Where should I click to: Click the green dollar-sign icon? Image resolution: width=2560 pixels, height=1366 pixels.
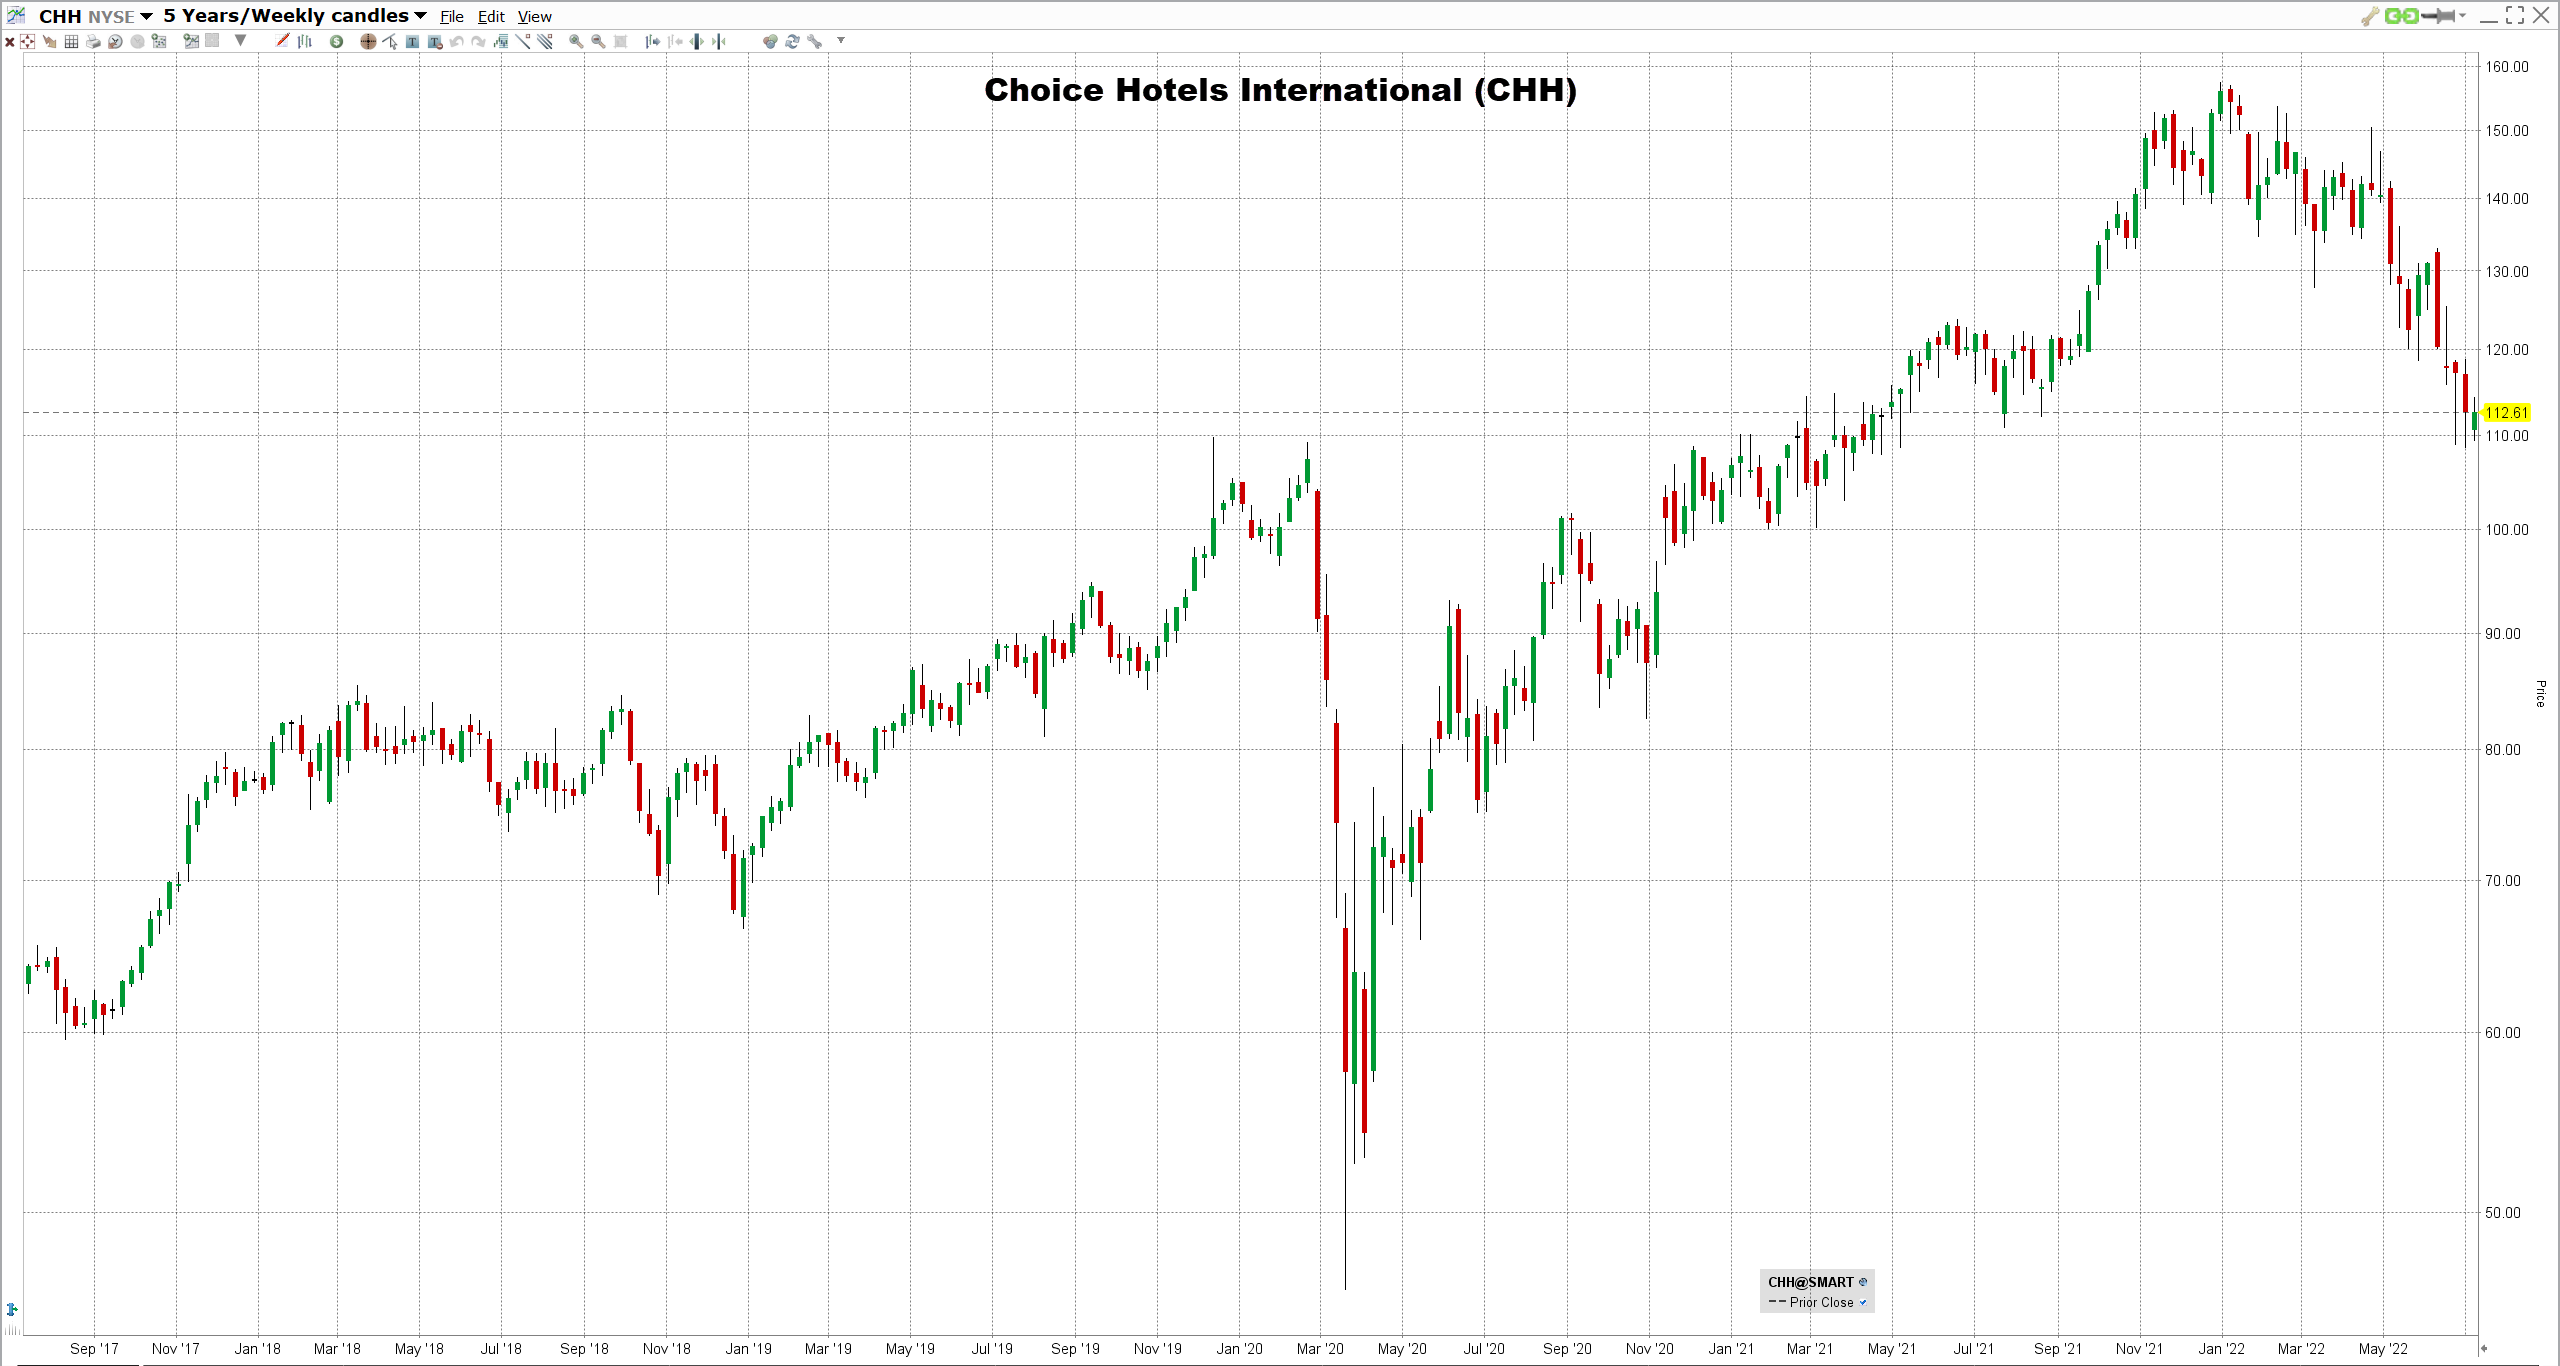pyautogui.click(x=336, y=42)
